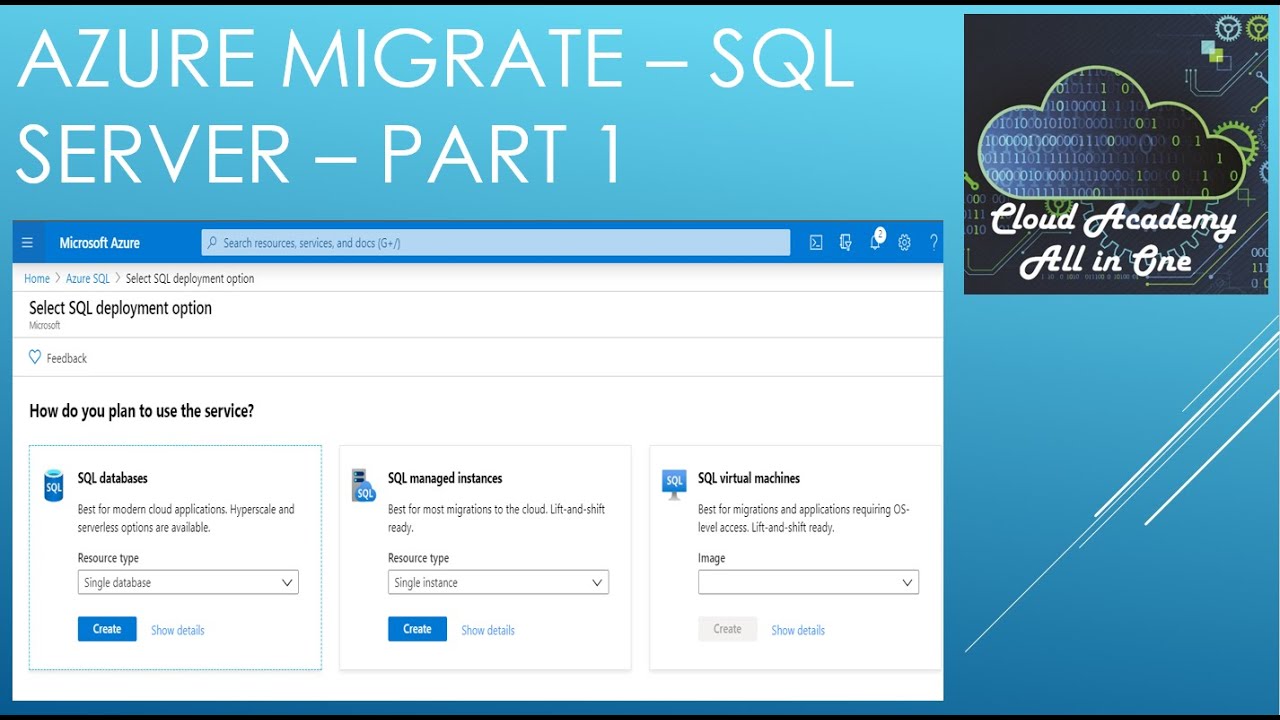Click the SQL managed instances icon

pyautogui.click(x=364, y=486)
